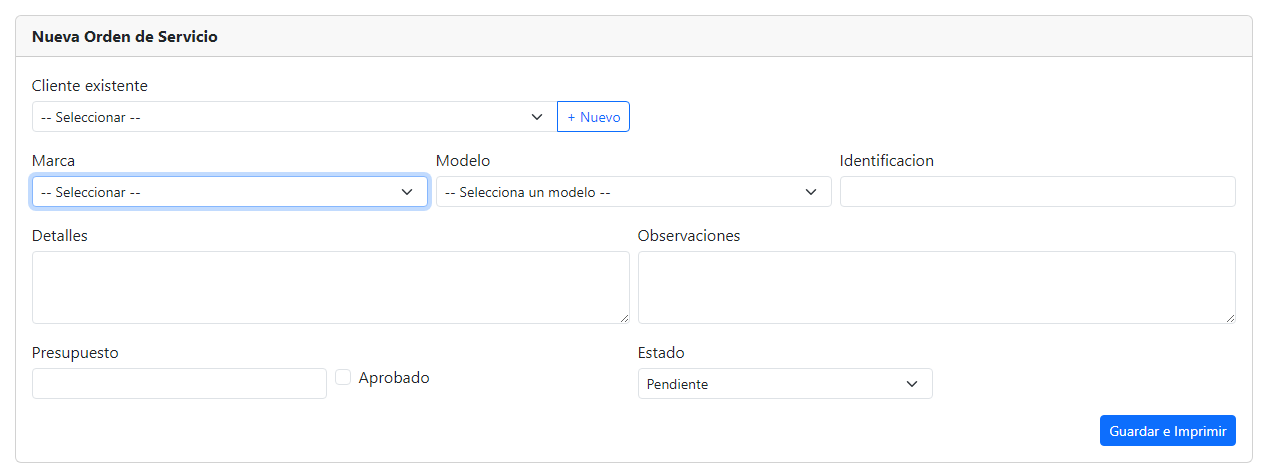
Task: Focus the Presupuesto input box
Action: coord(179,384)
